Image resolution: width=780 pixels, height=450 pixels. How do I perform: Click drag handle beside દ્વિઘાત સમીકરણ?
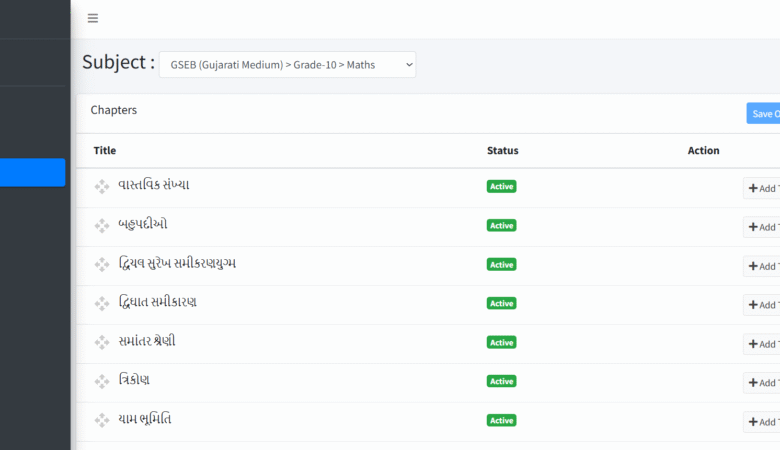(x=102, y=304)
